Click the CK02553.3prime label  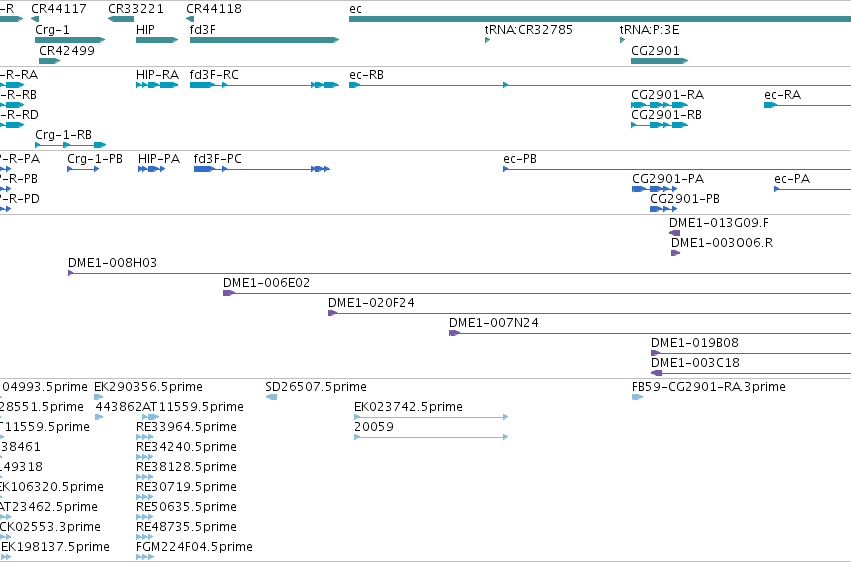(x=50, y=527)
